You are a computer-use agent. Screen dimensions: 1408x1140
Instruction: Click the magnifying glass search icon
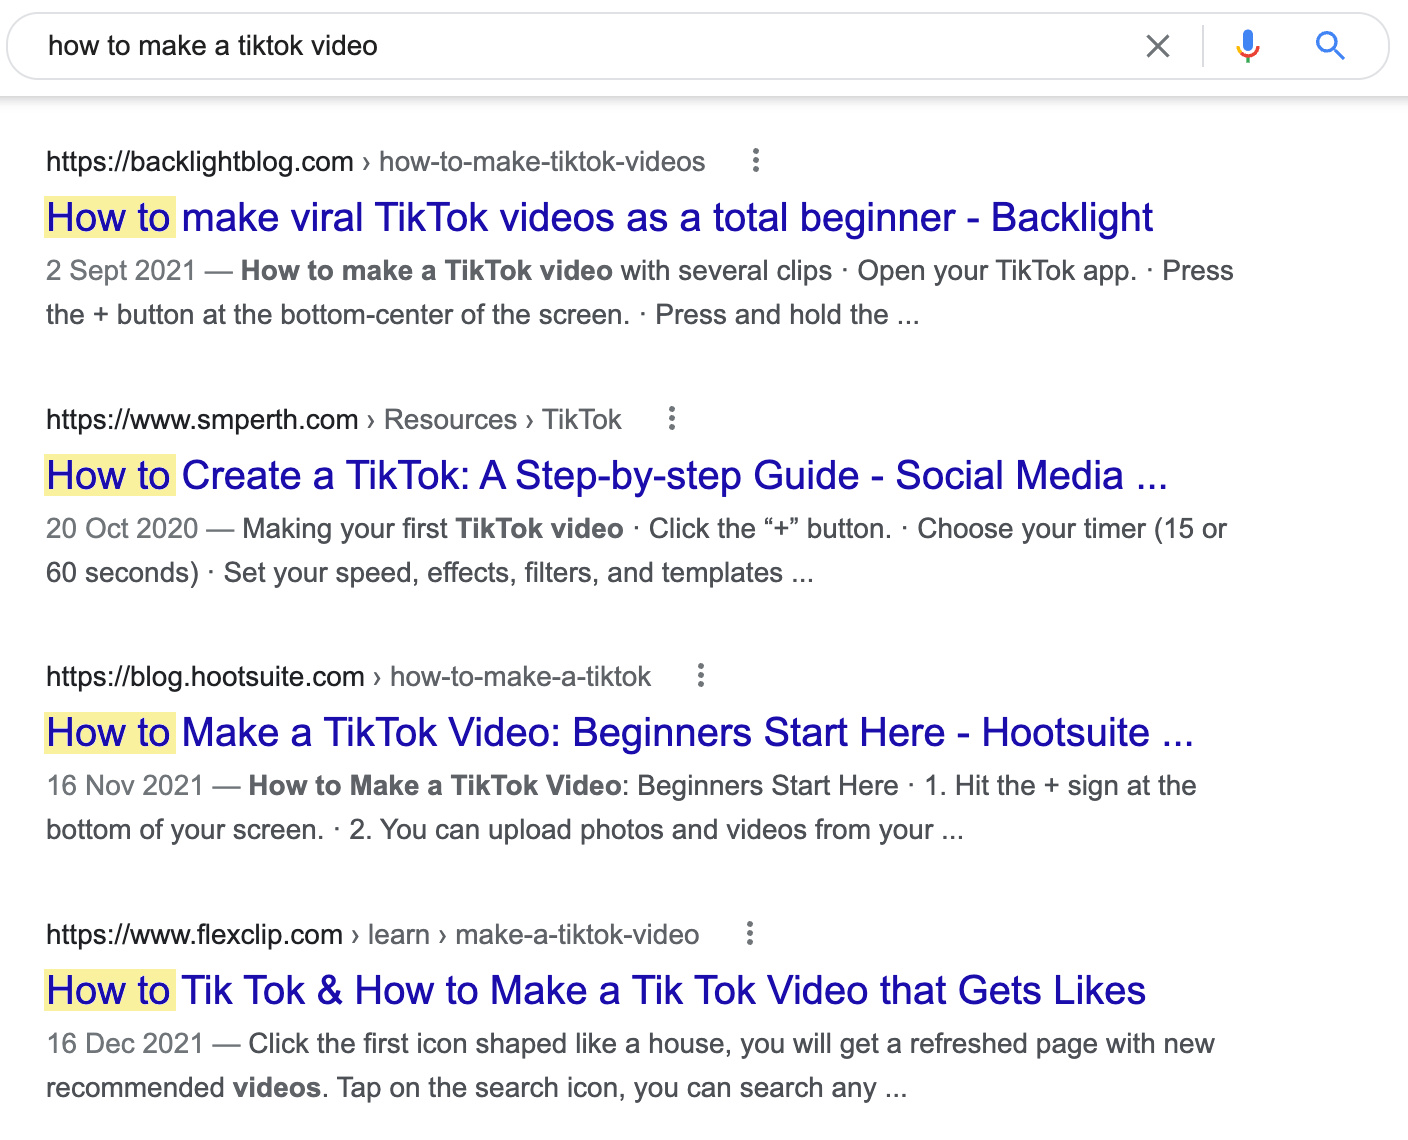[x=1330, y=46]
